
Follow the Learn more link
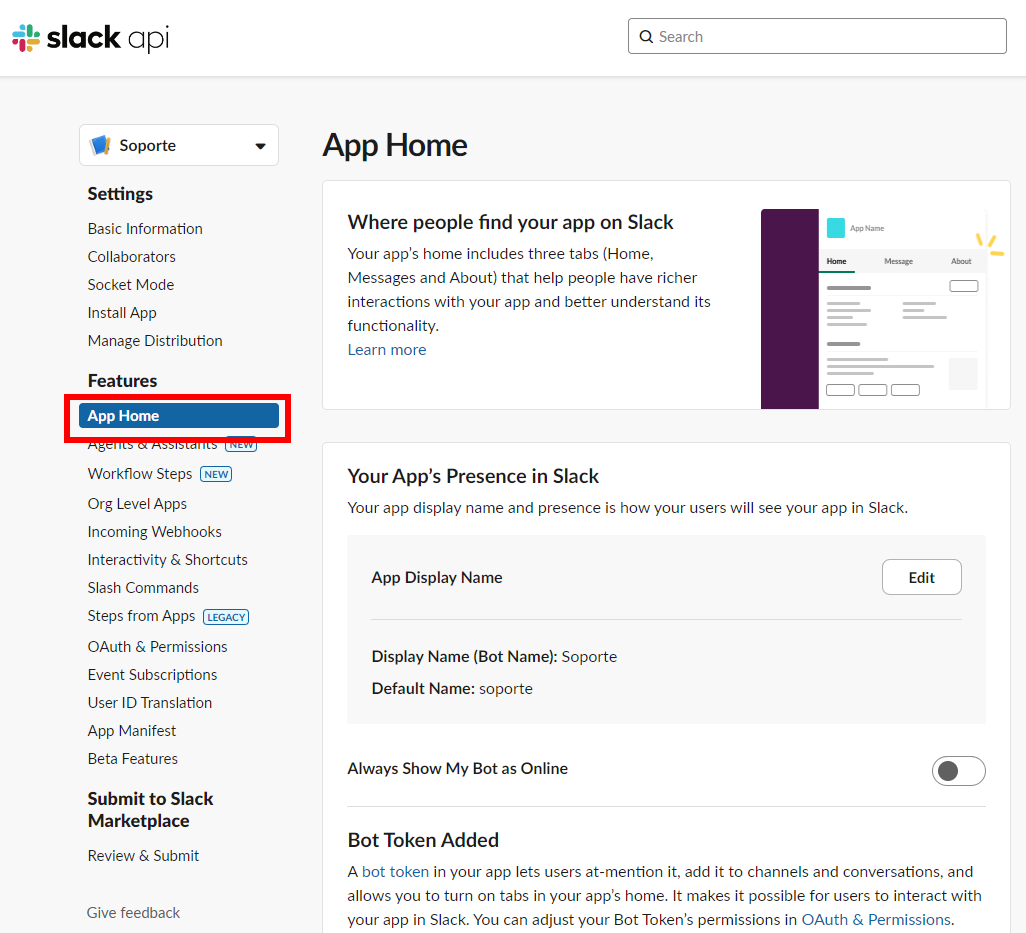coord(386,350)
